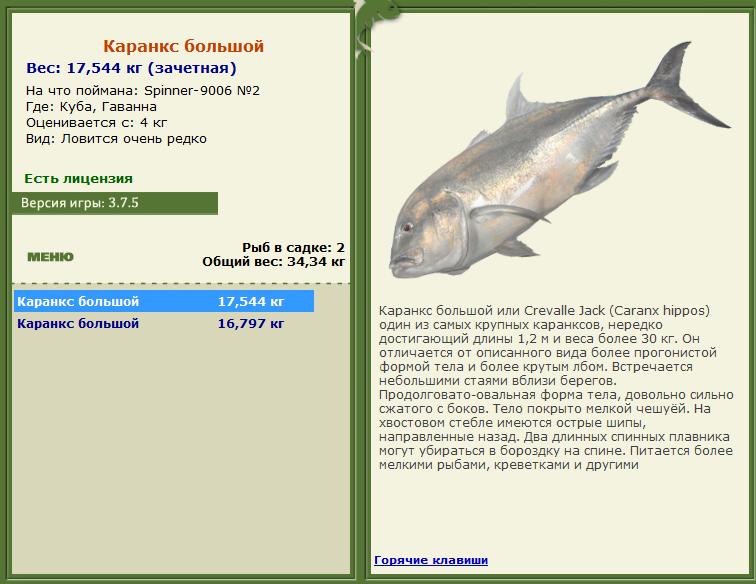The width and height of the screenshot is (756, 584).
Task: Click the Версия игры: 3.7.5 bar
Action: coord(115,203)
